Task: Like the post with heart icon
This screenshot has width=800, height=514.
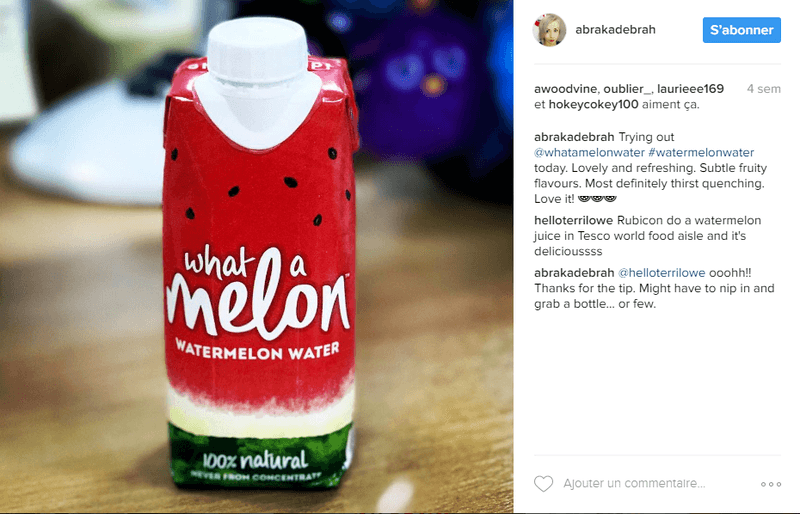Action: tap(543, 483)
